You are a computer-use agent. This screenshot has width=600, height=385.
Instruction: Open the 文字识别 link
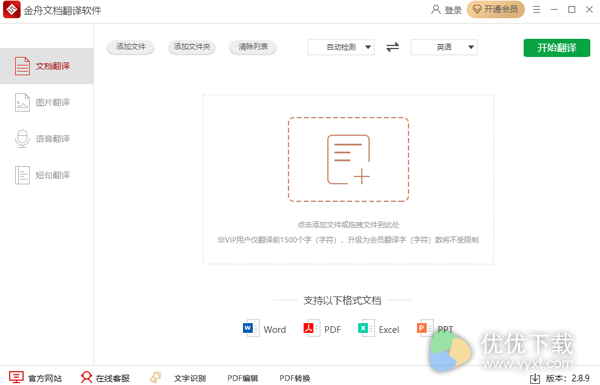(x=190, y=378)
